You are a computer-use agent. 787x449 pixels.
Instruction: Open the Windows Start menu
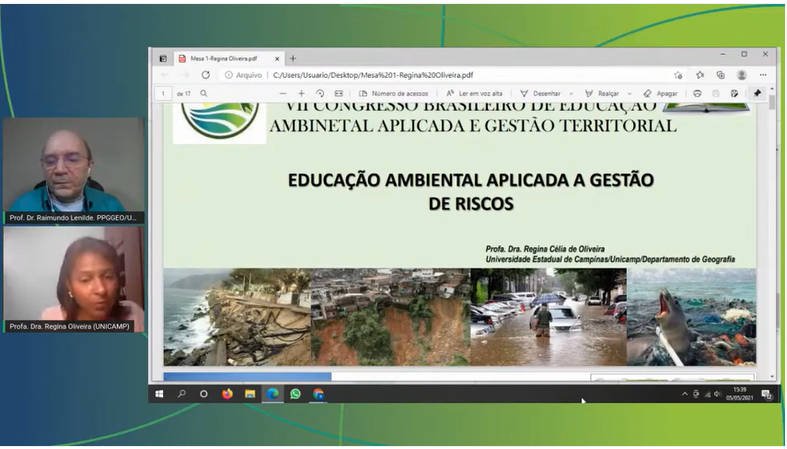pos(159,394)
